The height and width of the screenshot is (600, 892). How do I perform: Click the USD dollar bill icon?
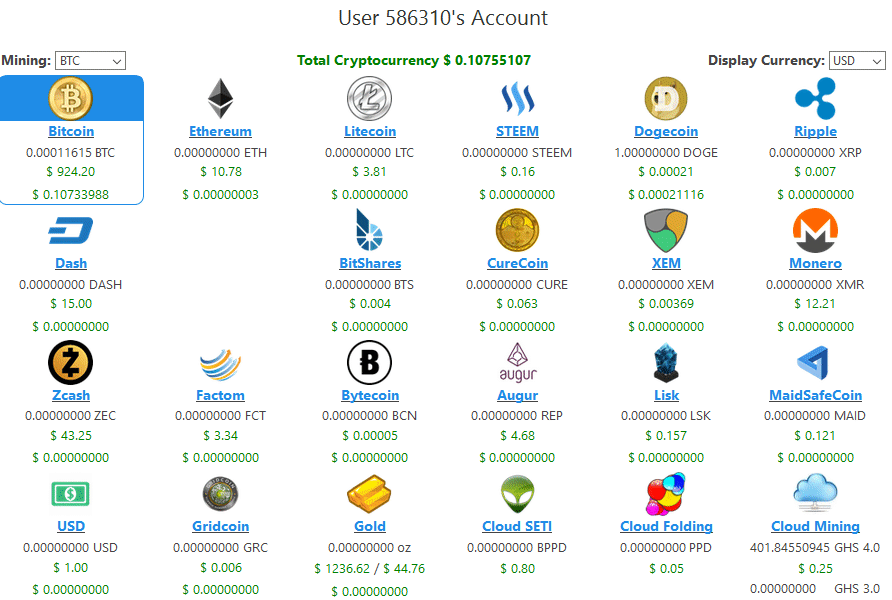(x=71, y=494)
